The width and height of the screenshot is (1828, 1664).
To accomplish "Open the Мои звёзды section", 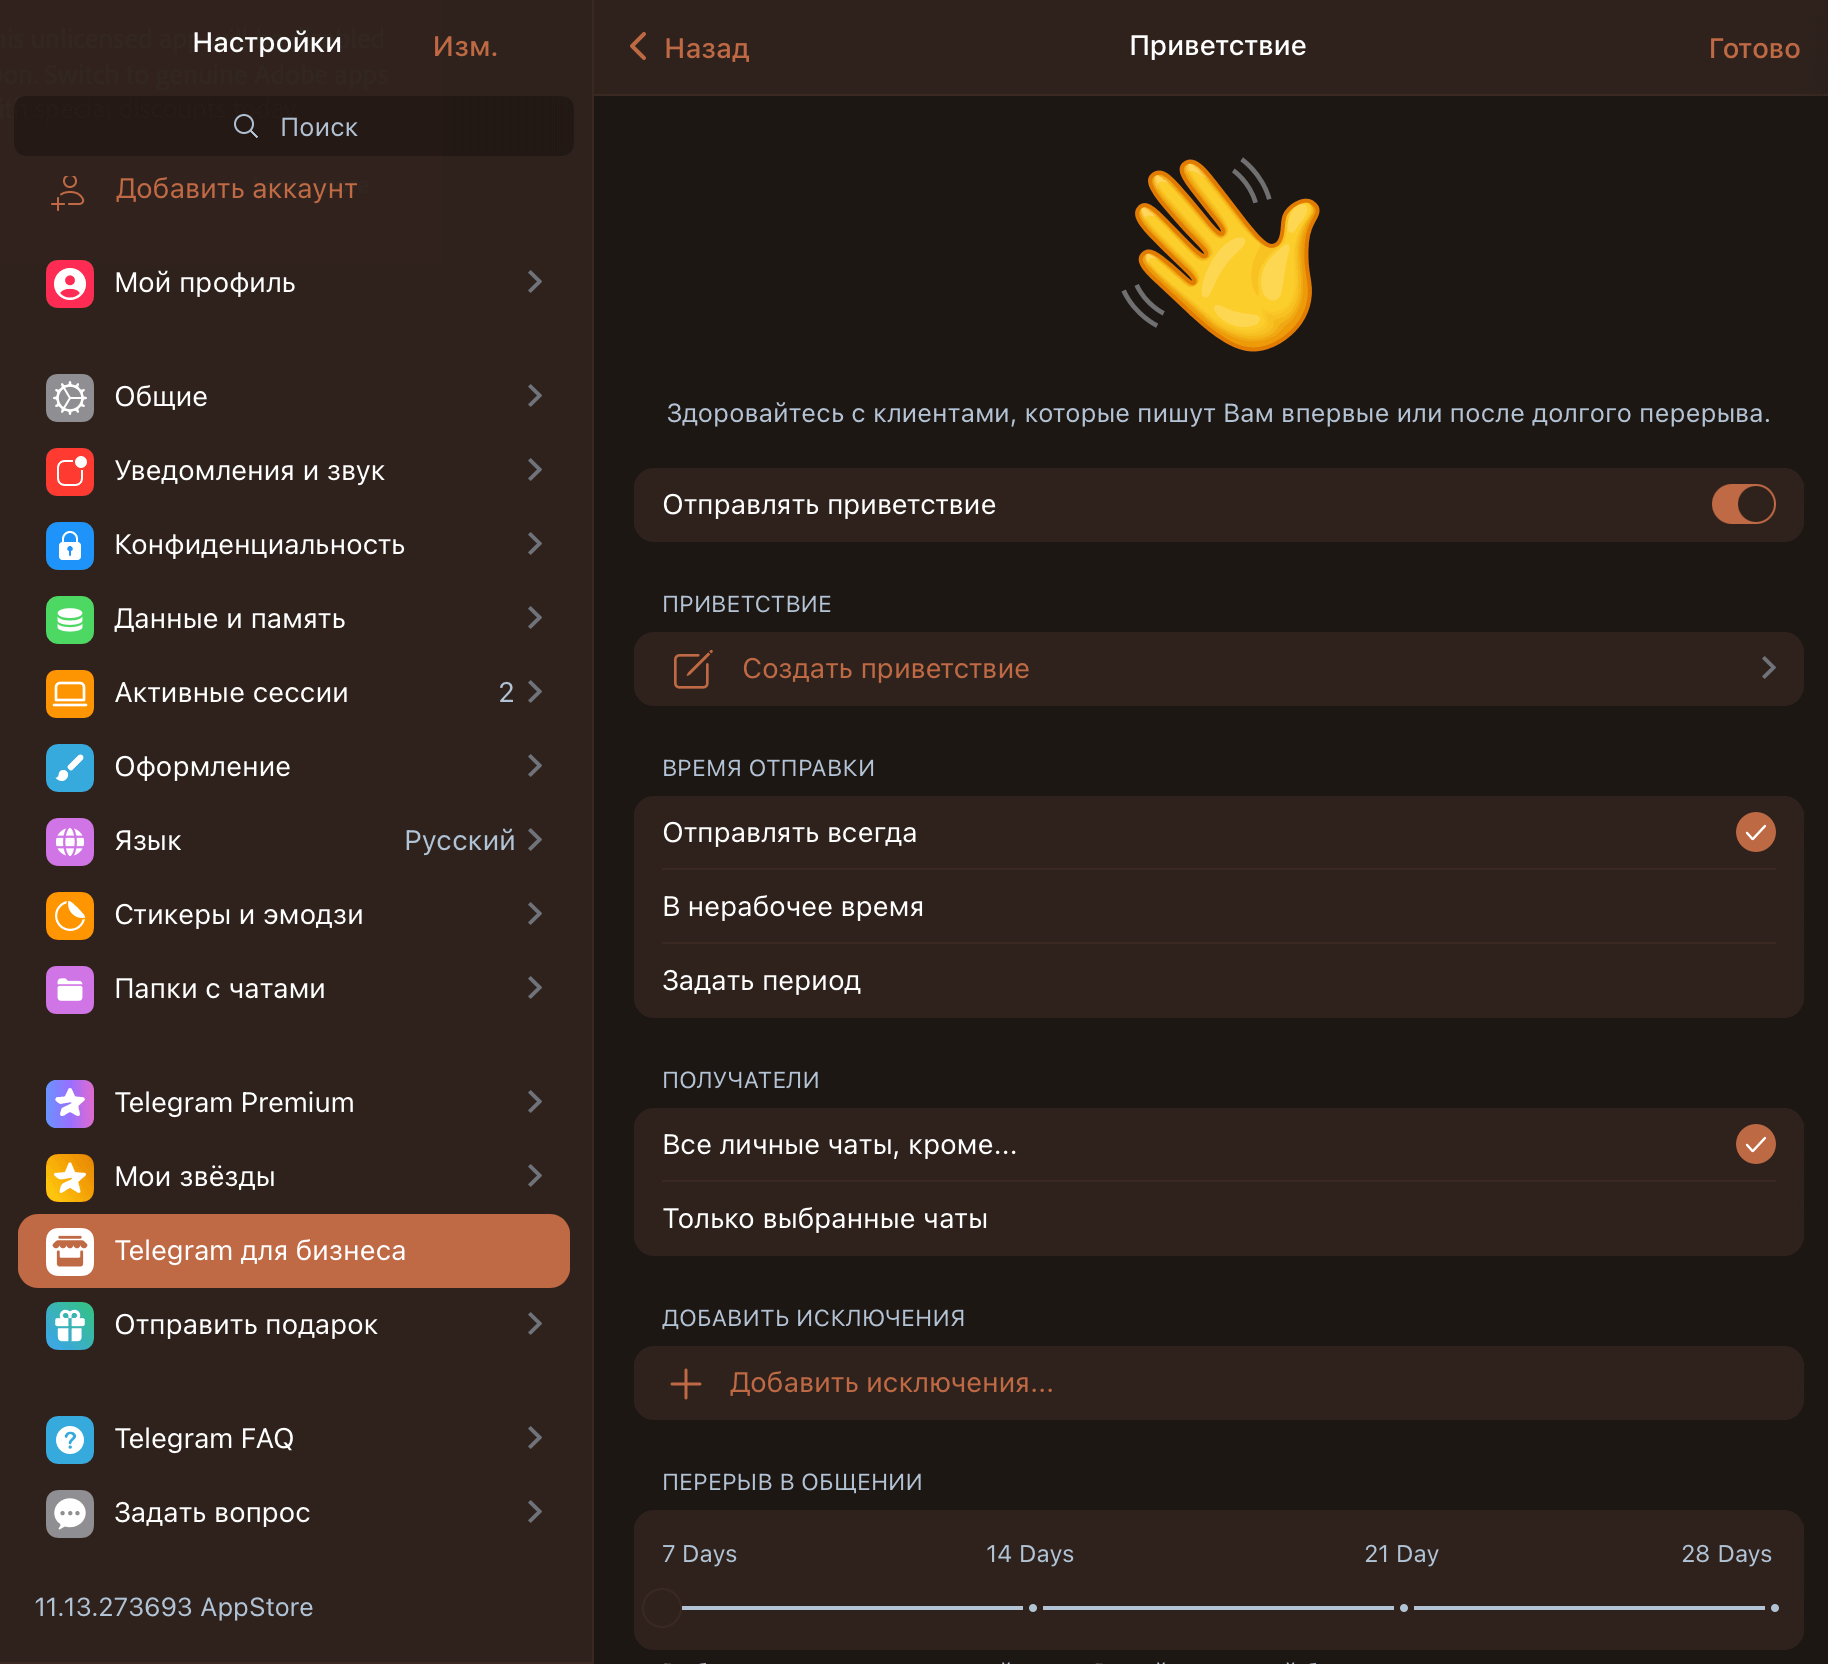I will coord(294,1177).
